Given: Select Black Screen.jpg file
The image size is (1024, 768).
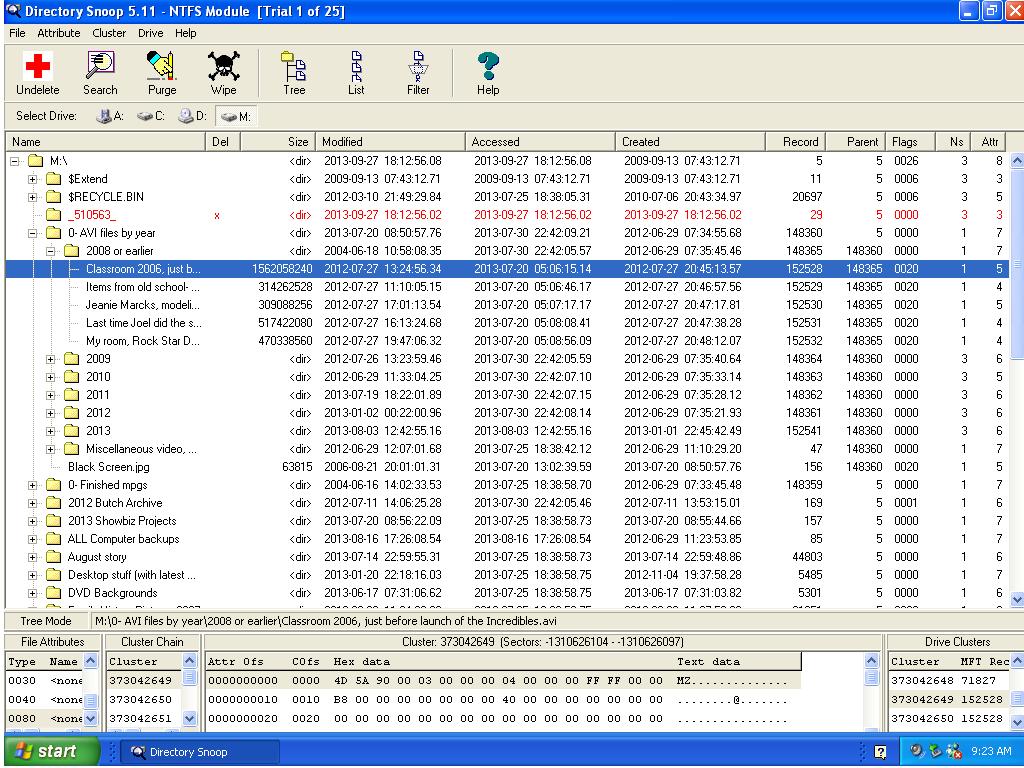Looking at the screenshot, I should click(x=507, y=467).
